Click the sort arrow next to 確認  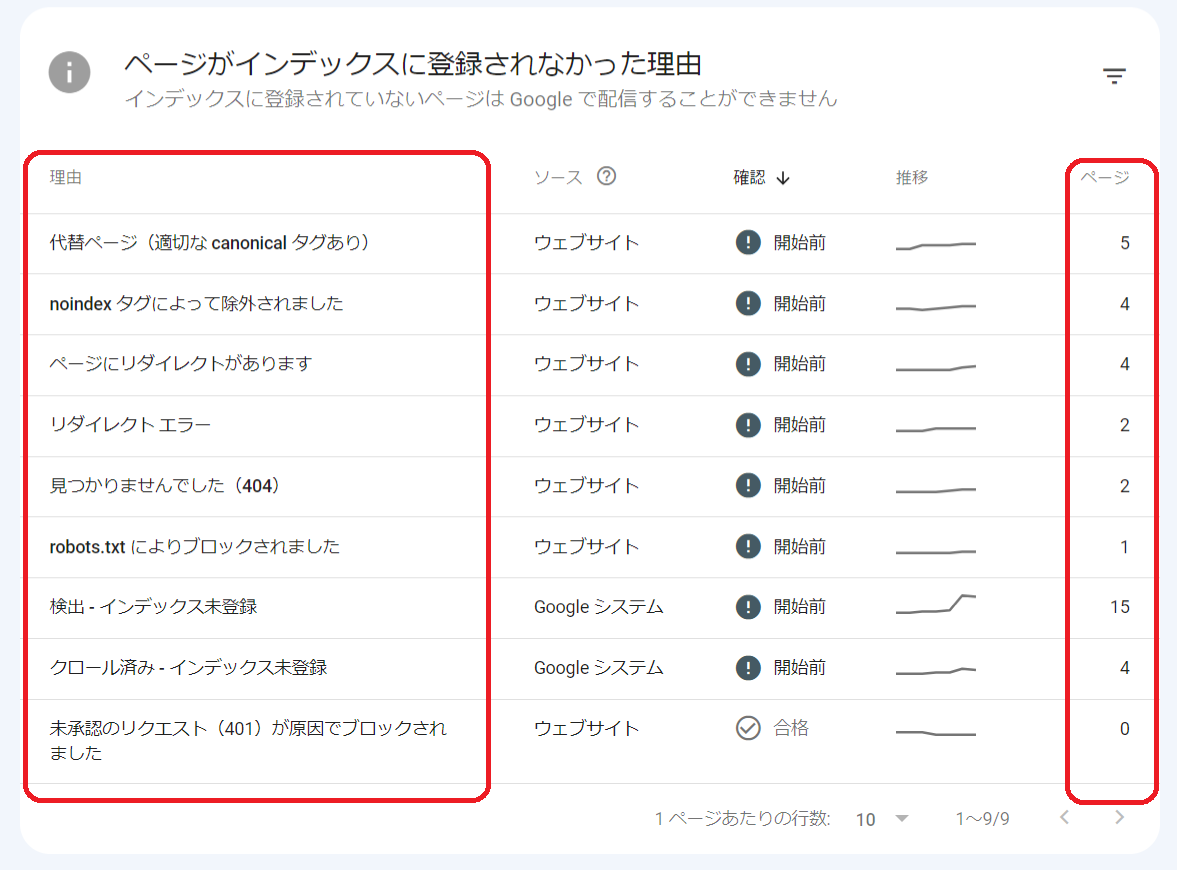pos(783,178)
